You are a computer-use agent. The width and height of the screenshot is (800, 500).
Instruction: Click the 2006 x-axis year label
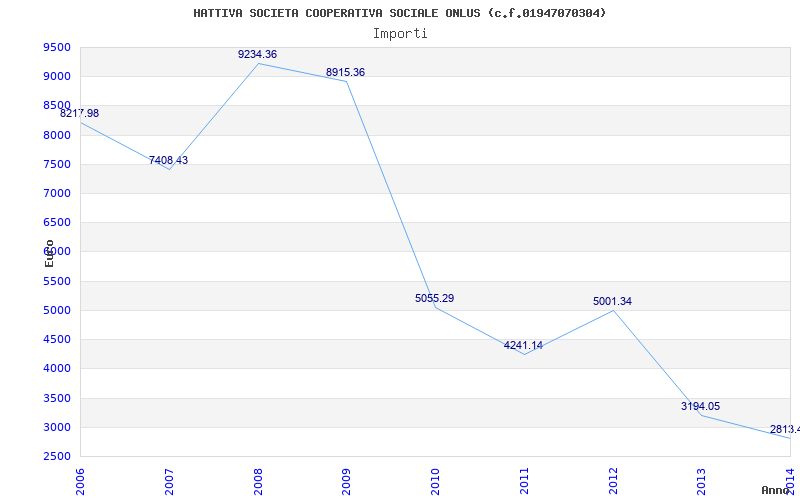(81, 482)
